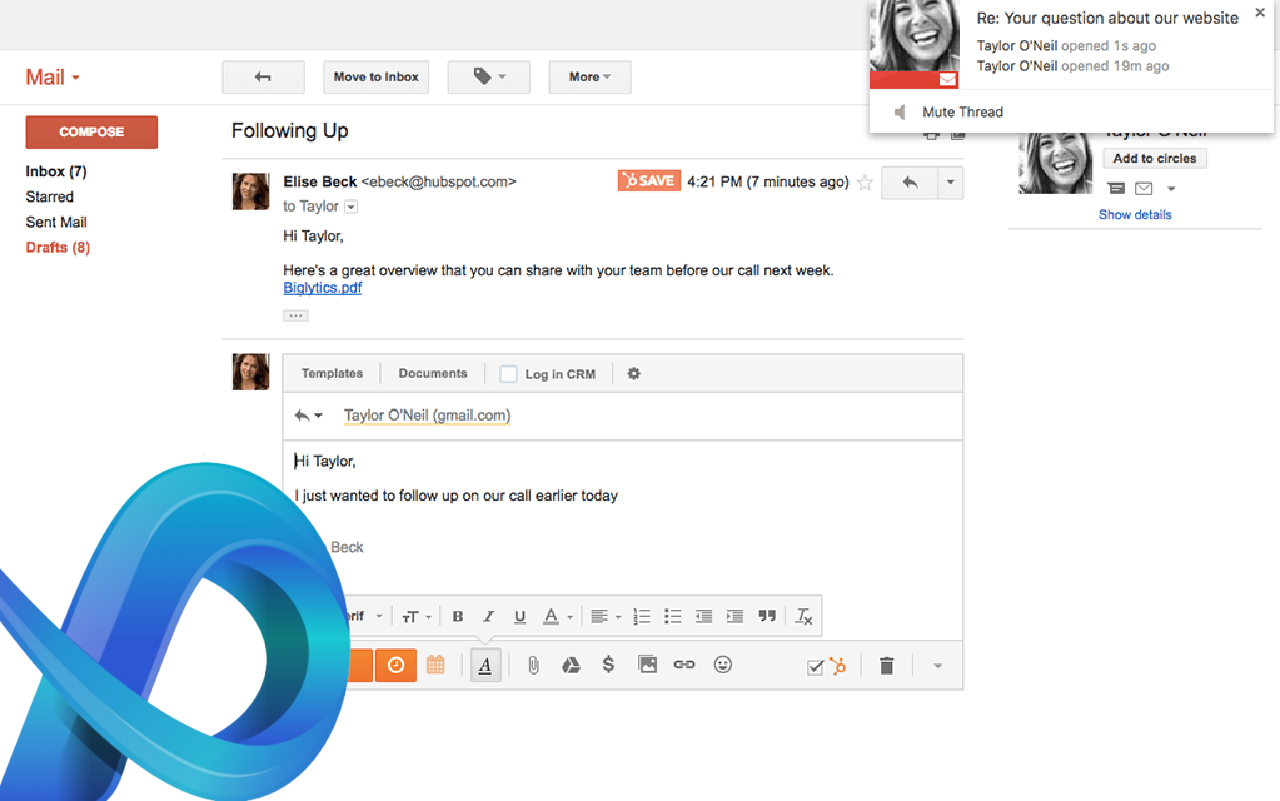This screenshot has height=801, width=1280.
Task: Open the reply type arrow dropdown
Action: (x=309, y=415)
